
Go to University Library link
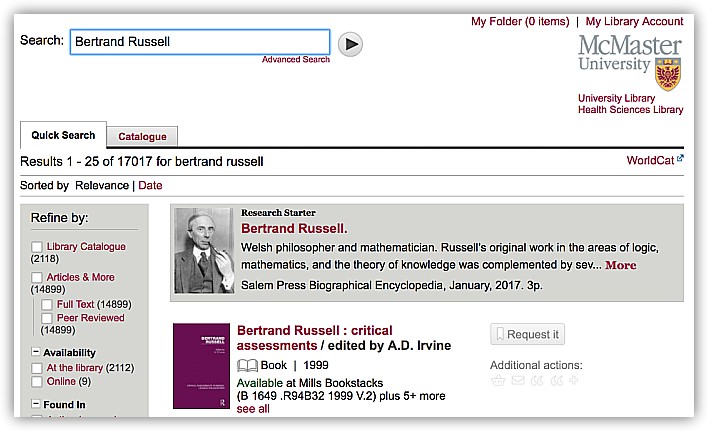click(x=616, y=98)
